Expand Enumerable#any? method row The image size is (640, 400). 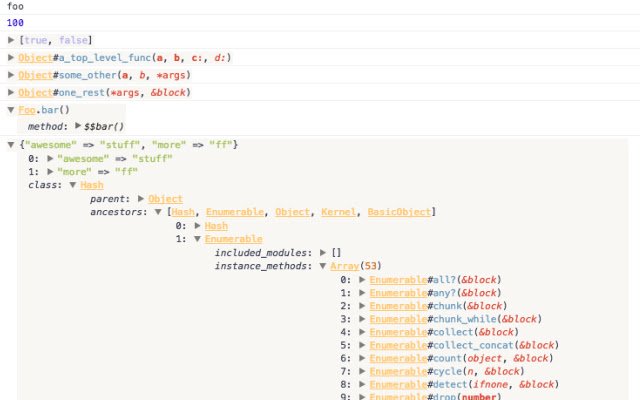click(362, 293)
